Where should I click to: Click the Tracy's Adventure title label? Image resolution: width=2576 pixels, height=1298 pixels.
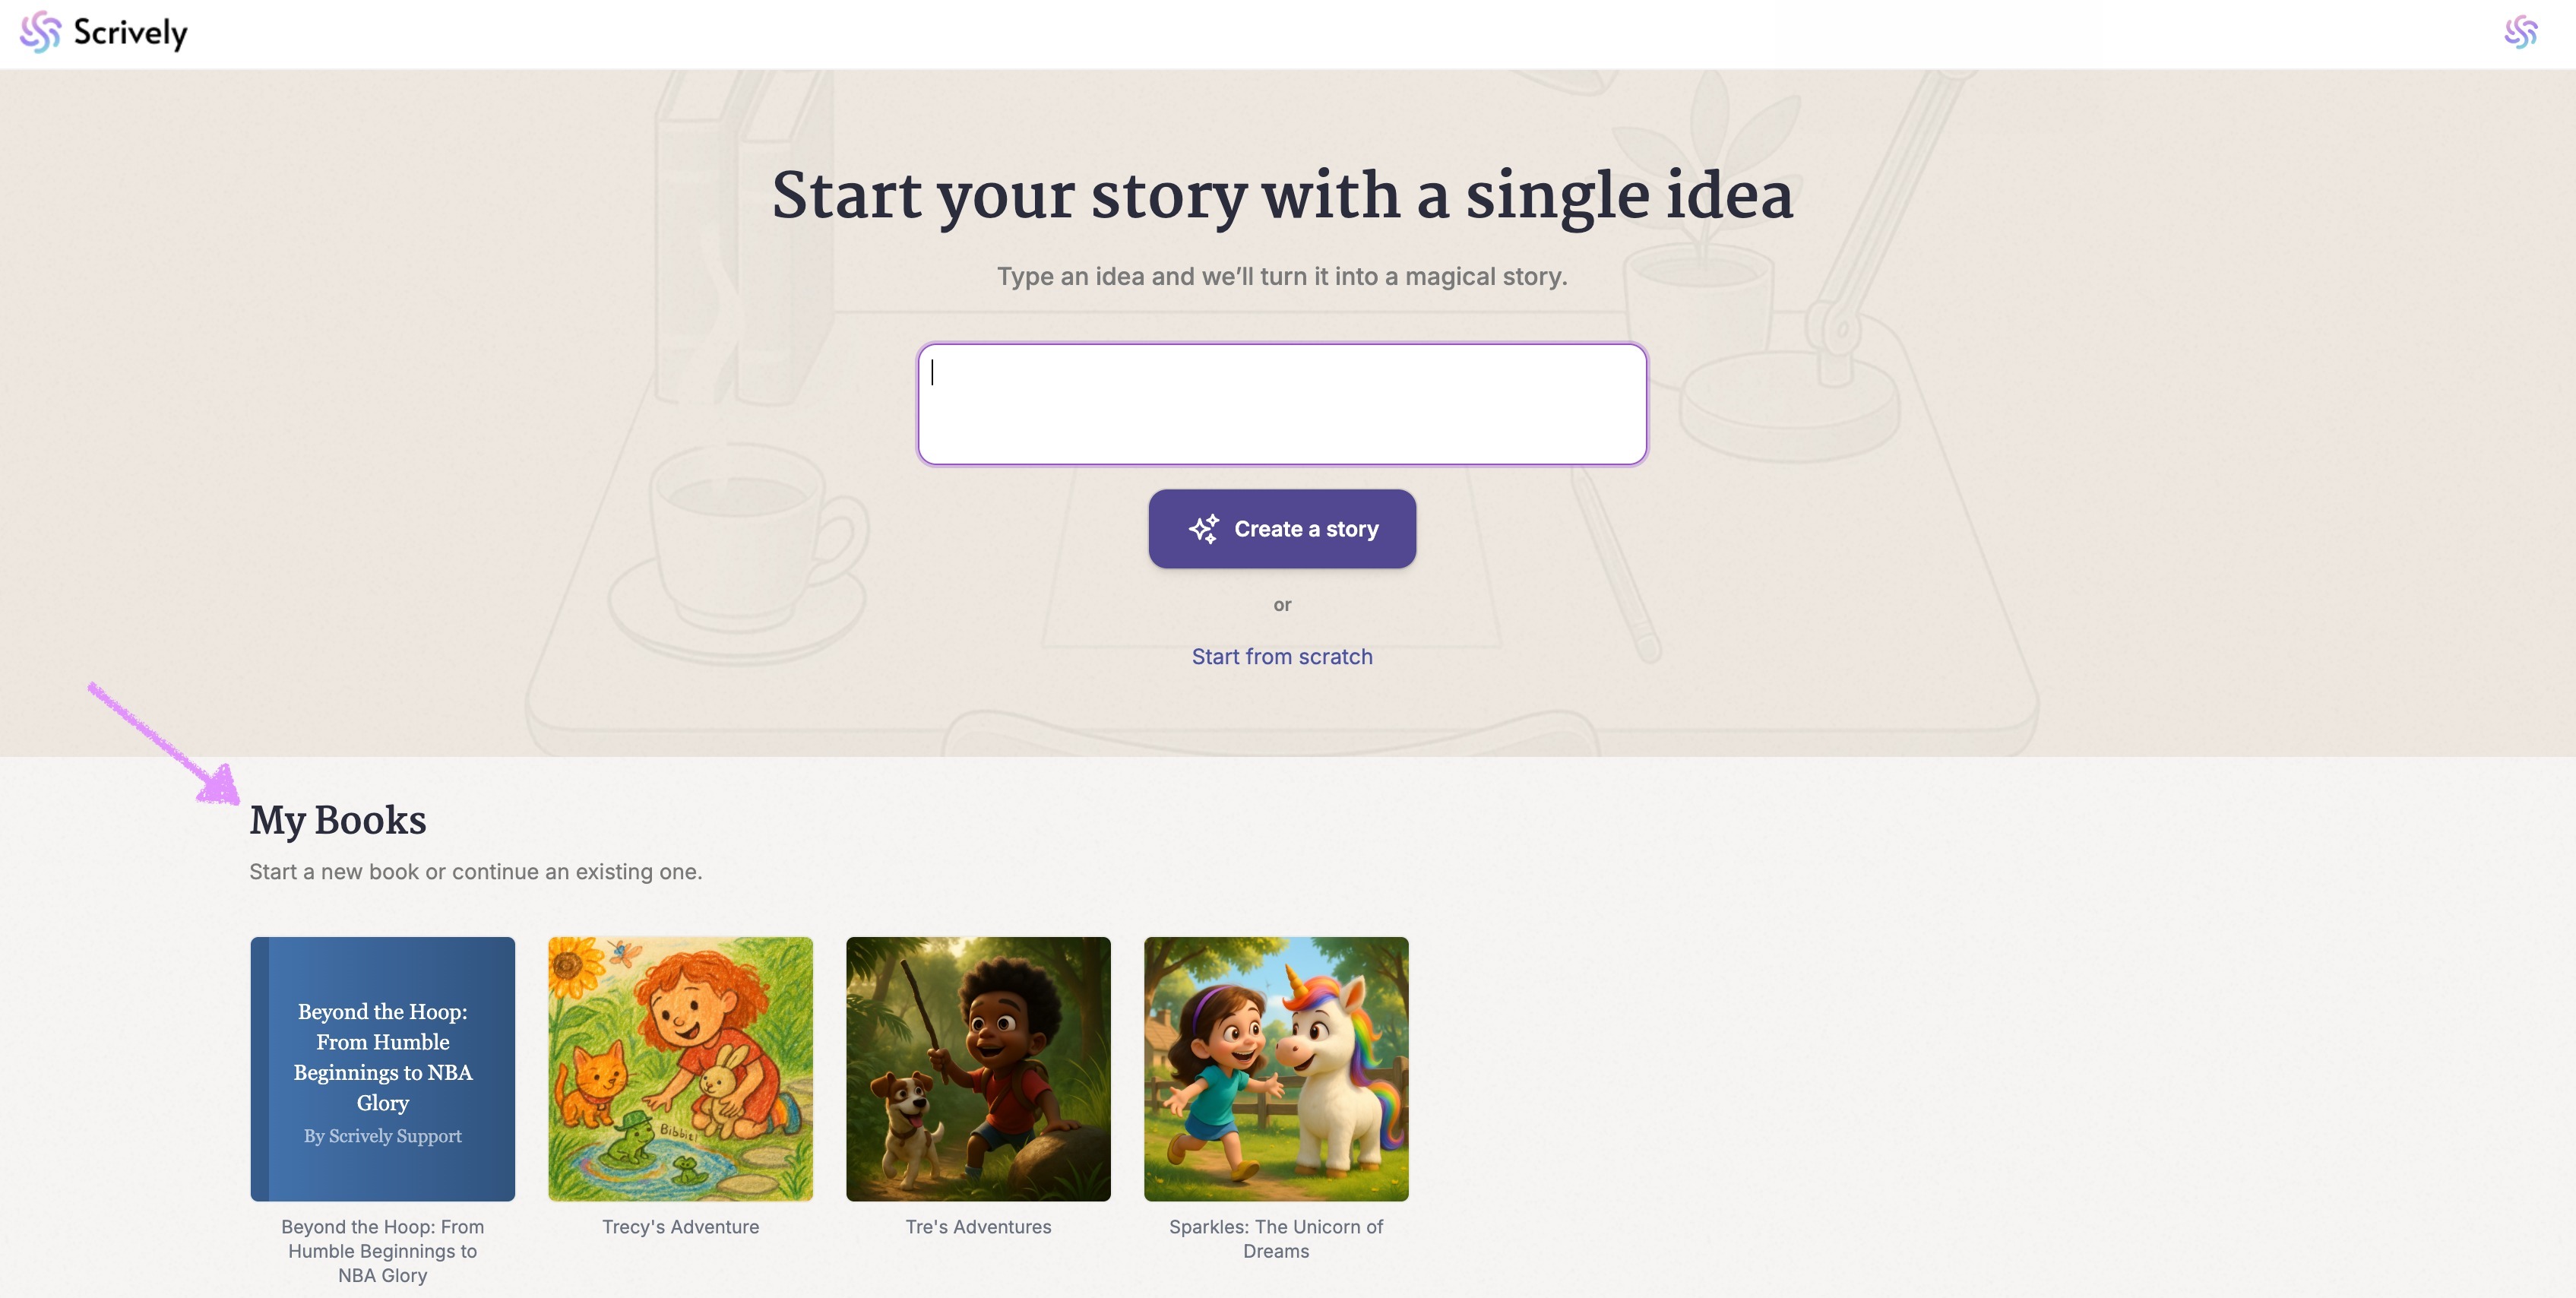[681, 1227]
